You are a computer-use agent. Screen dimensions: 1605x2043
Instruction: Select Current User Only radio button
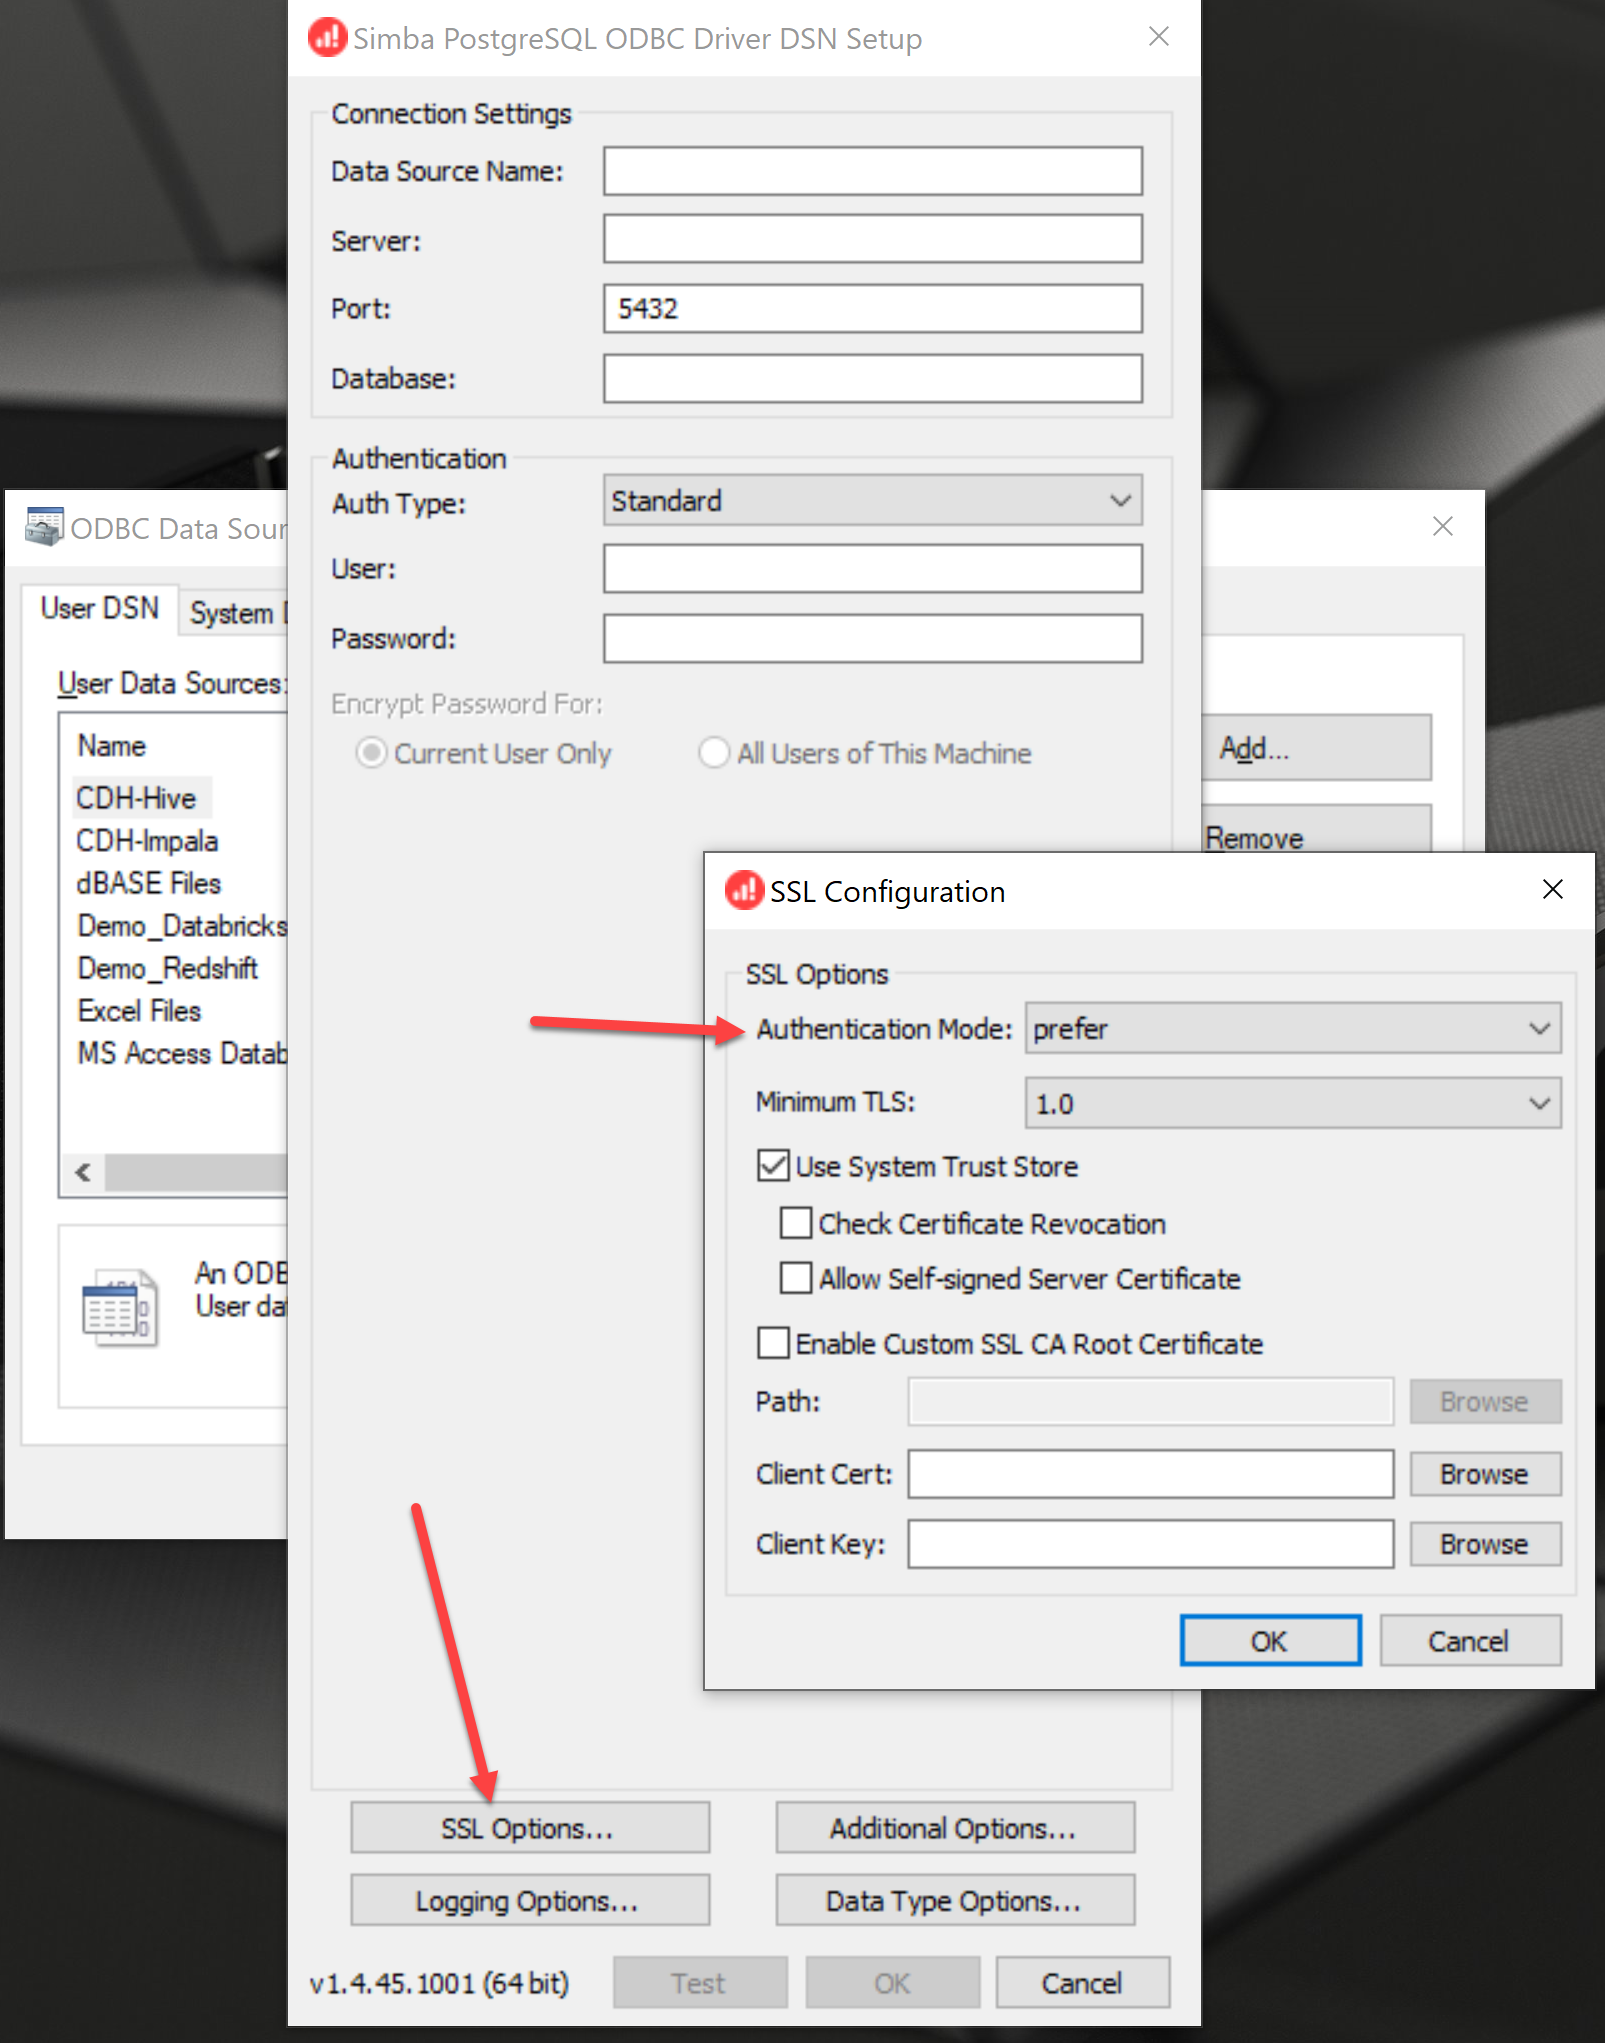click(x=371, y=752)
